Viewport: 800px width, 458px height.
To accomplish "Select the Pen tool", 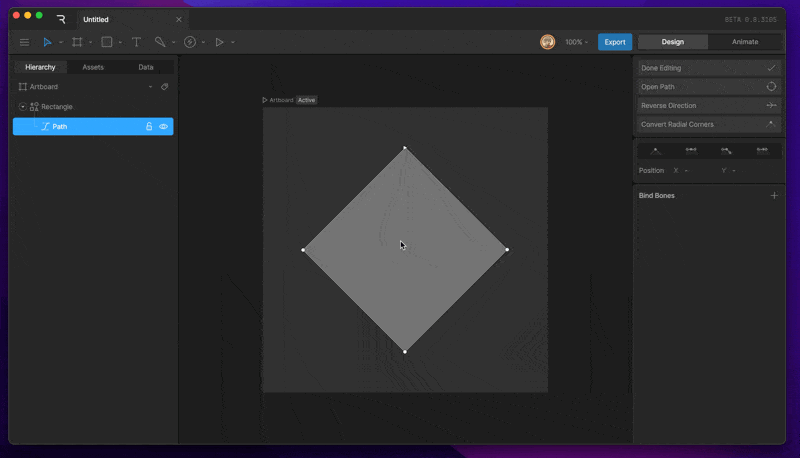I will click(160, 42).
